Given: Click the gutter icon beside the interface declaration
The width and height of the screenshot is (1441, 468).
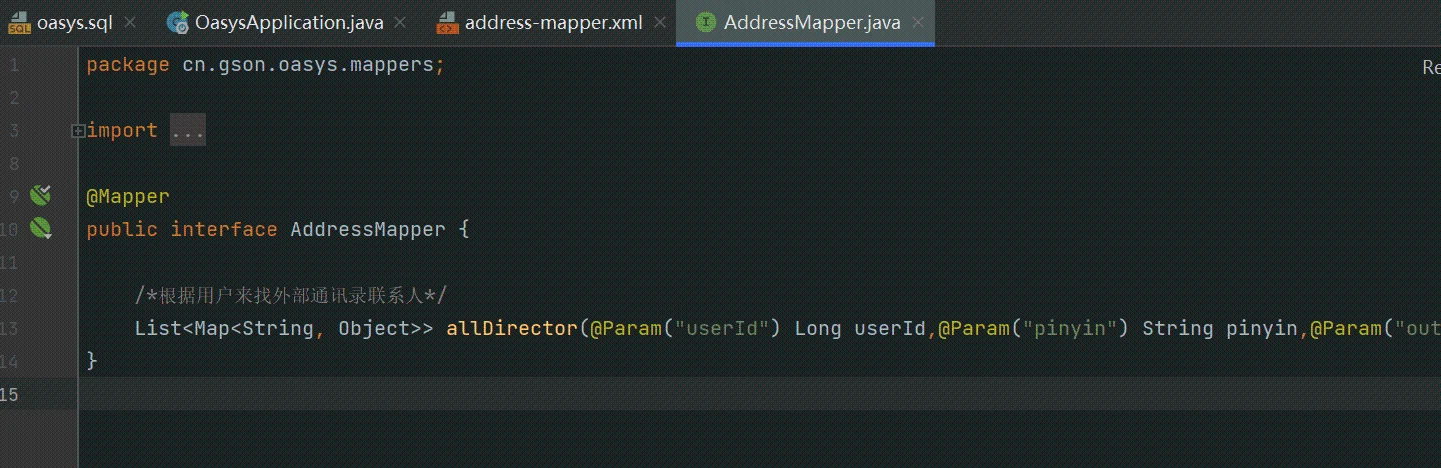Looking at the screenshot, I should tap(40, 229).
